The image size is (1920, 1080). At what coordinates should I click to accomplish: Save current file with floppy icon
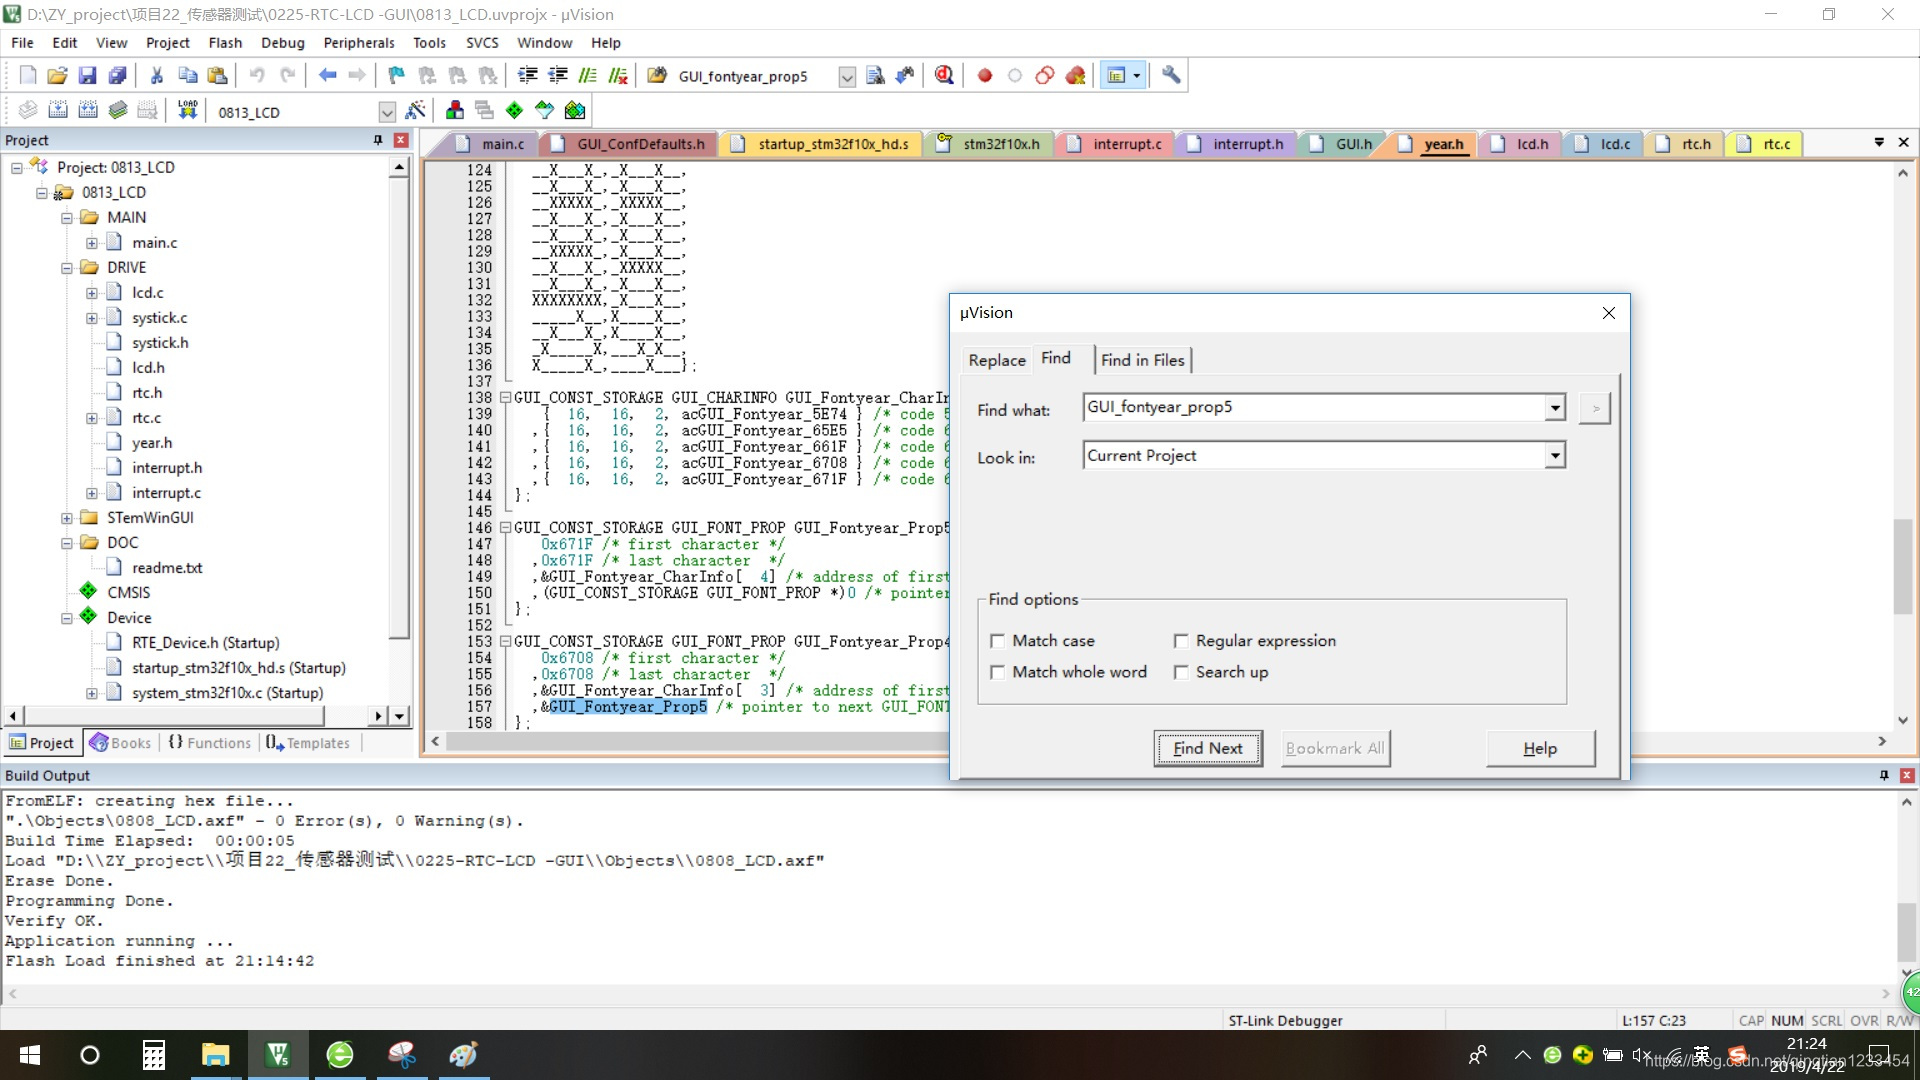(88, 76)
